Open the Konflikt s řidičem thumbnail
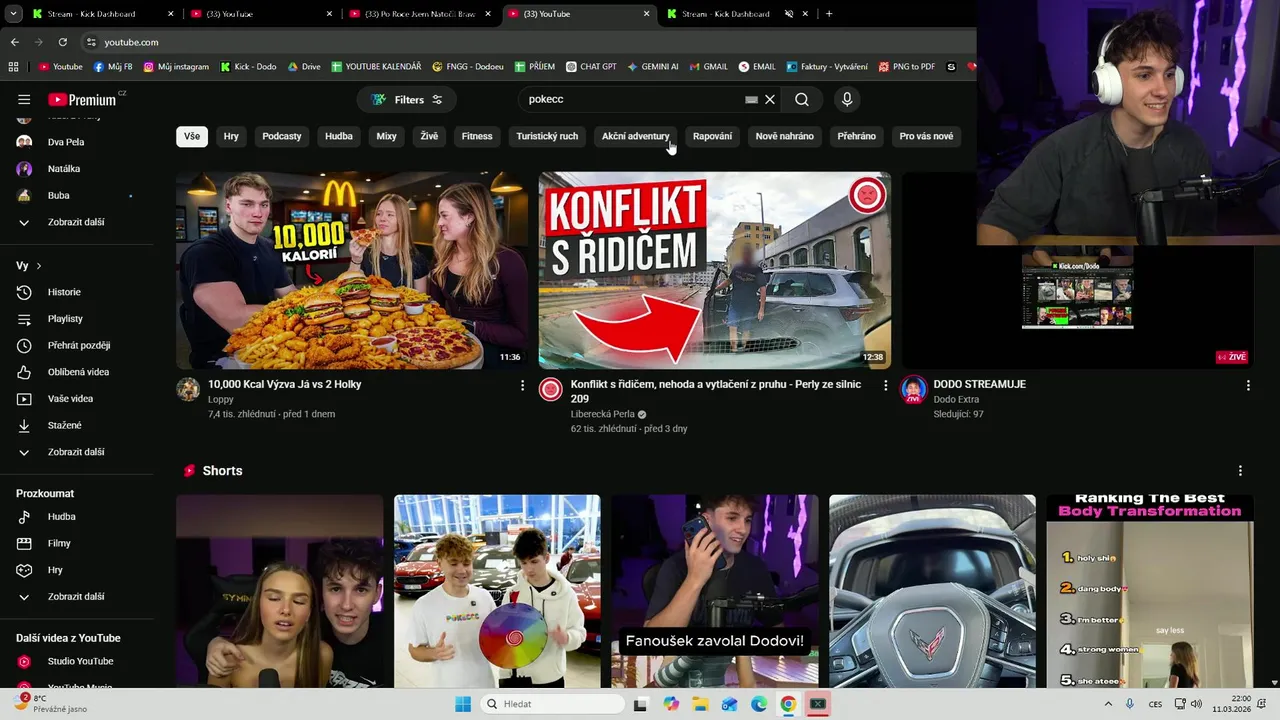1280x720 pixels. tap(715, 270)
